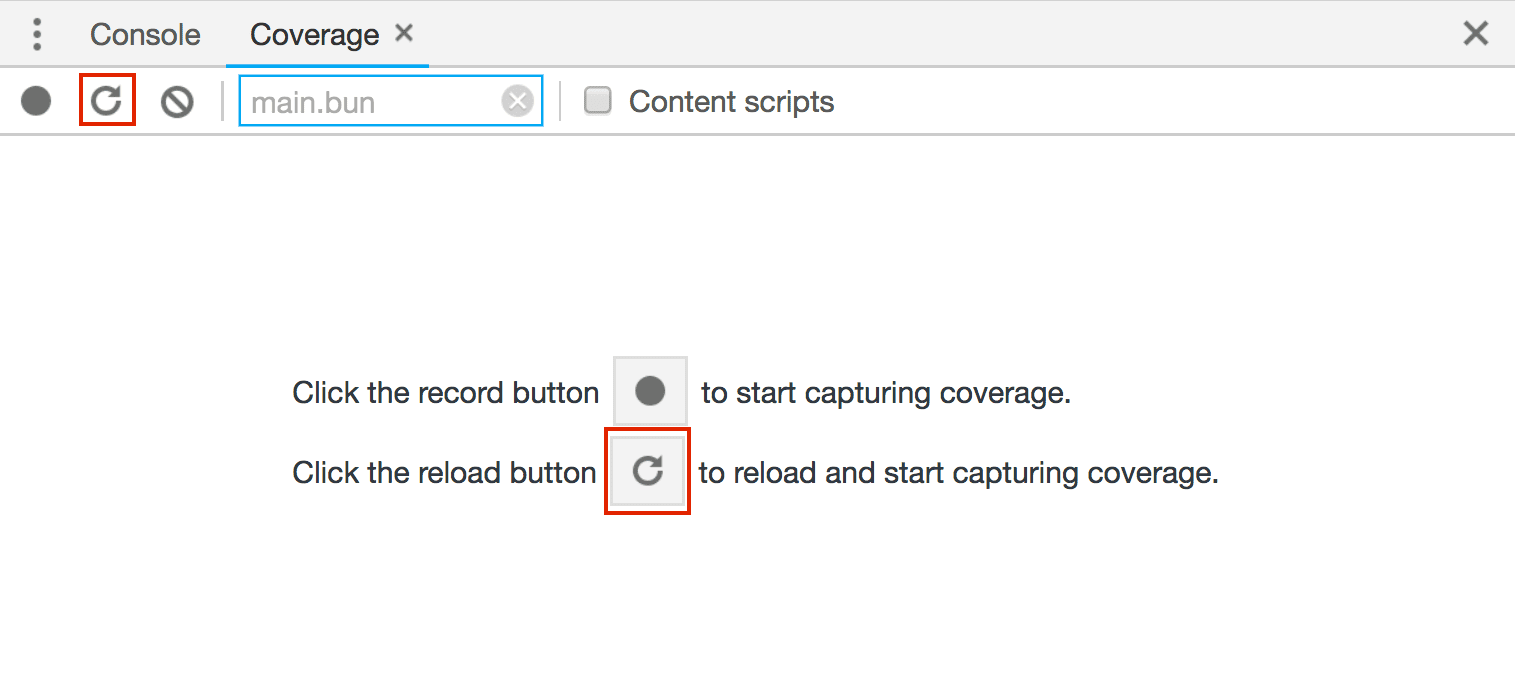1515x687 pixels.
Task: Click the highlighted reload button in the instructions
Action: pyautogui.click(x=647, y=471)
